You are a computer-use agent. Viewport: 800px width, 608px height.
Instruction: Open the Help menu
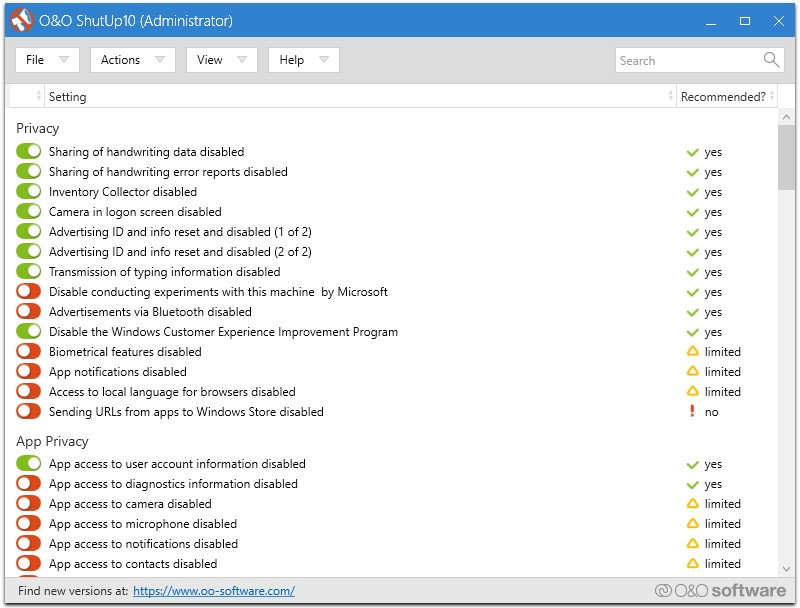[303, 60]
